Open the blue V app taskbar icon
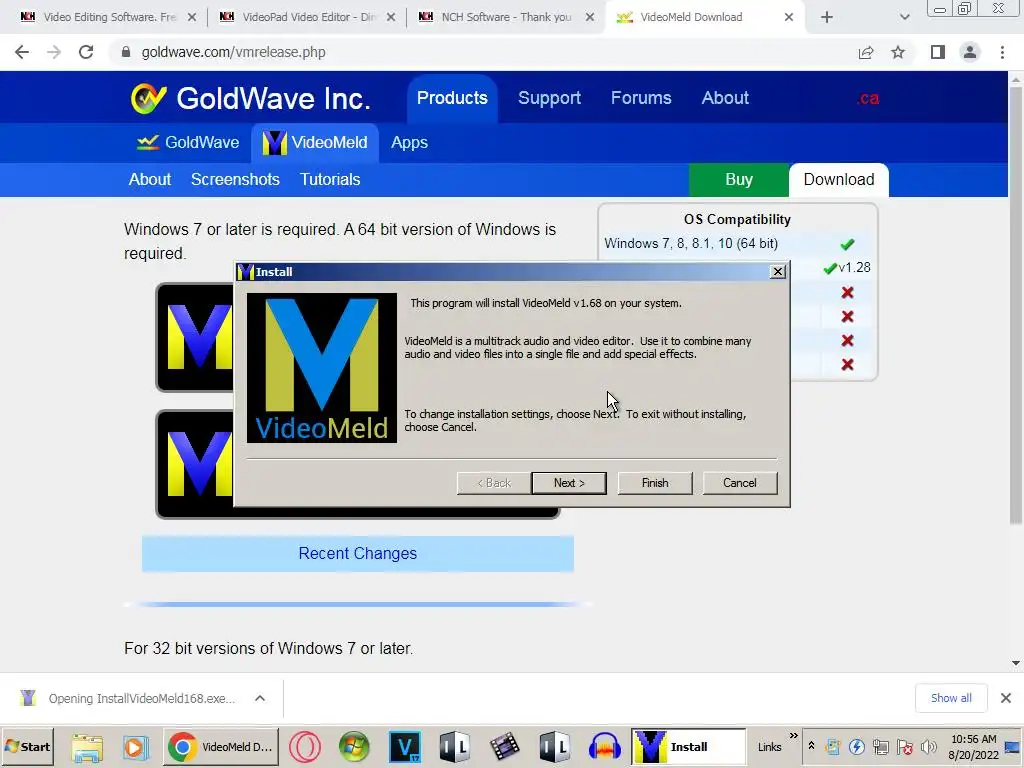 click(x=405, y=747)
